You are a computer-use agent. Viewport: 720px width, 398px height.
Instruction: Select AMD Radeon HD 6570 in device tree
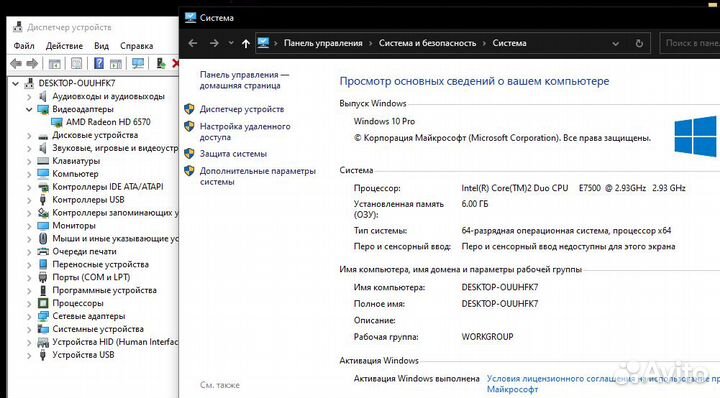click(108, 122)
